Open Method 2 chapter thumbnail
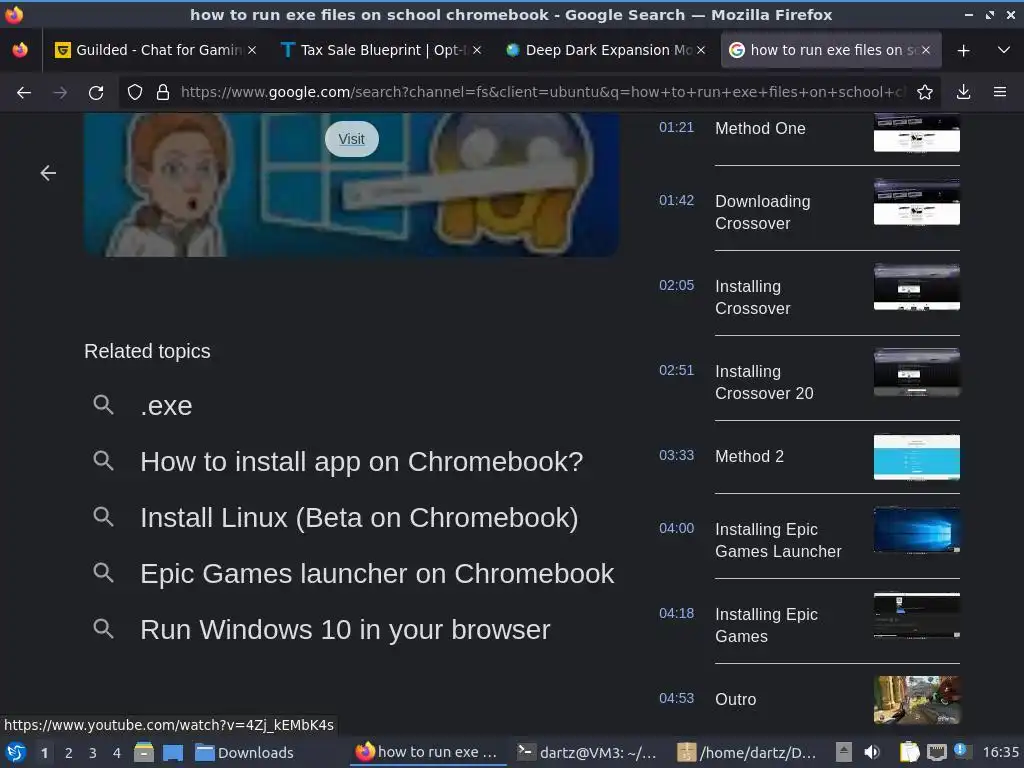This screenshot has width=1024, height=768. point(917,458)
